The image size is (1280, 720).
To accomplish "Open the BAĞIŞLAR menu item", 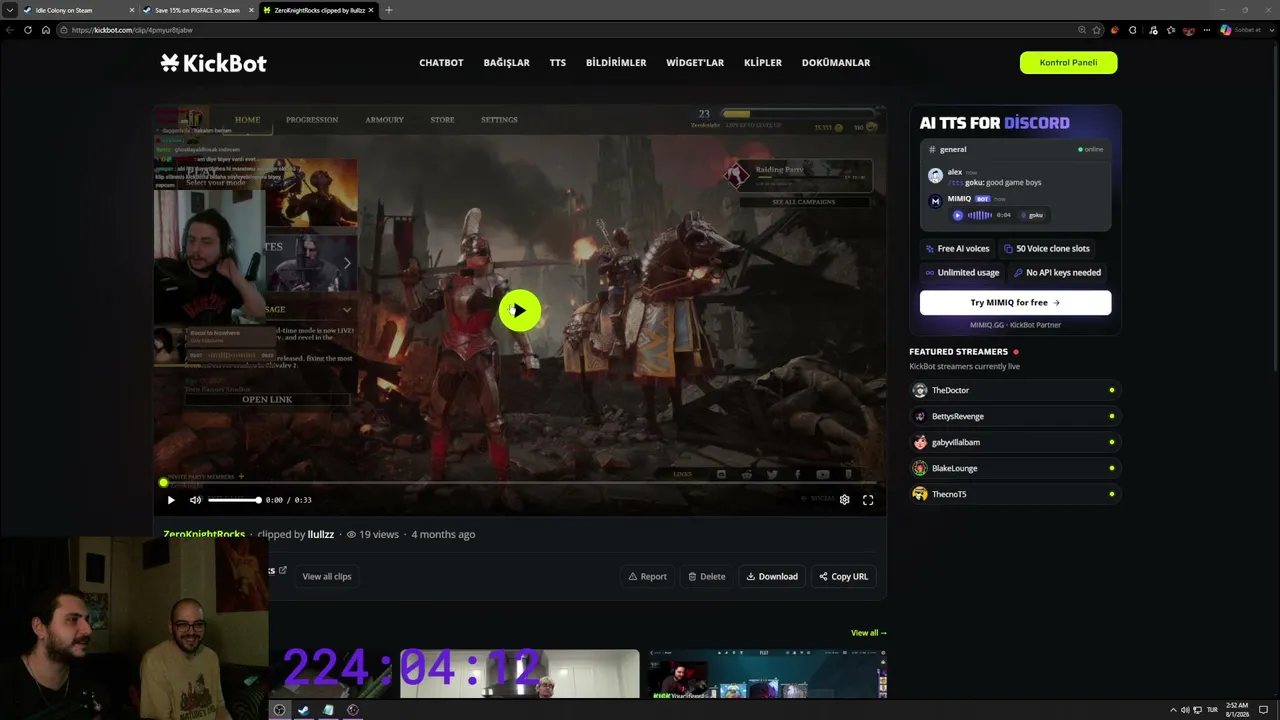I will [x=506, y=62].
